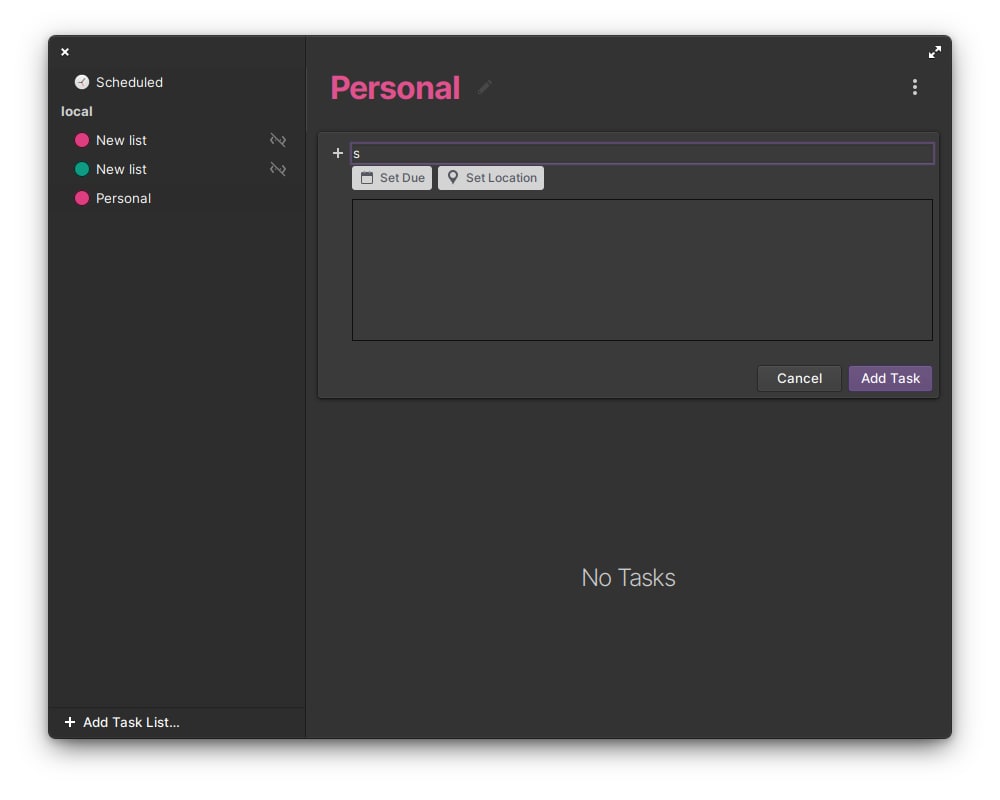Click the Scheduled clock icon
The image size is (1000, 800).
point(82,82)
